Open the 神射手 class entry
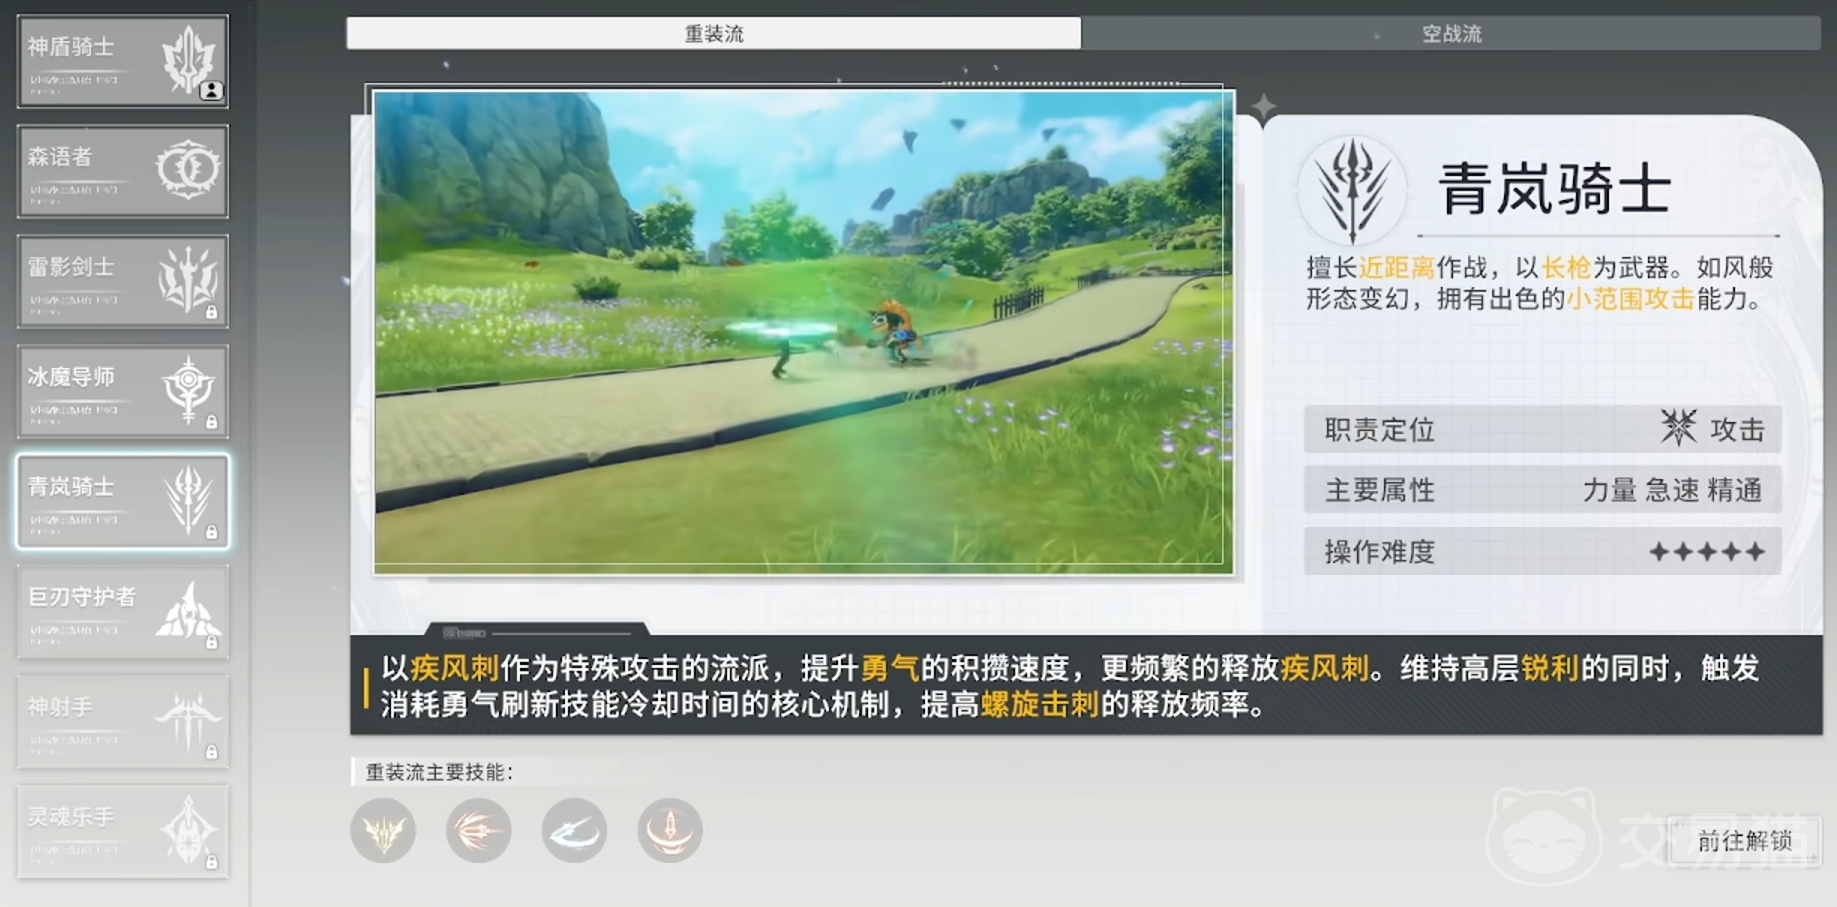Screen dimensions: 1837x907 click(x=122, y=721)
